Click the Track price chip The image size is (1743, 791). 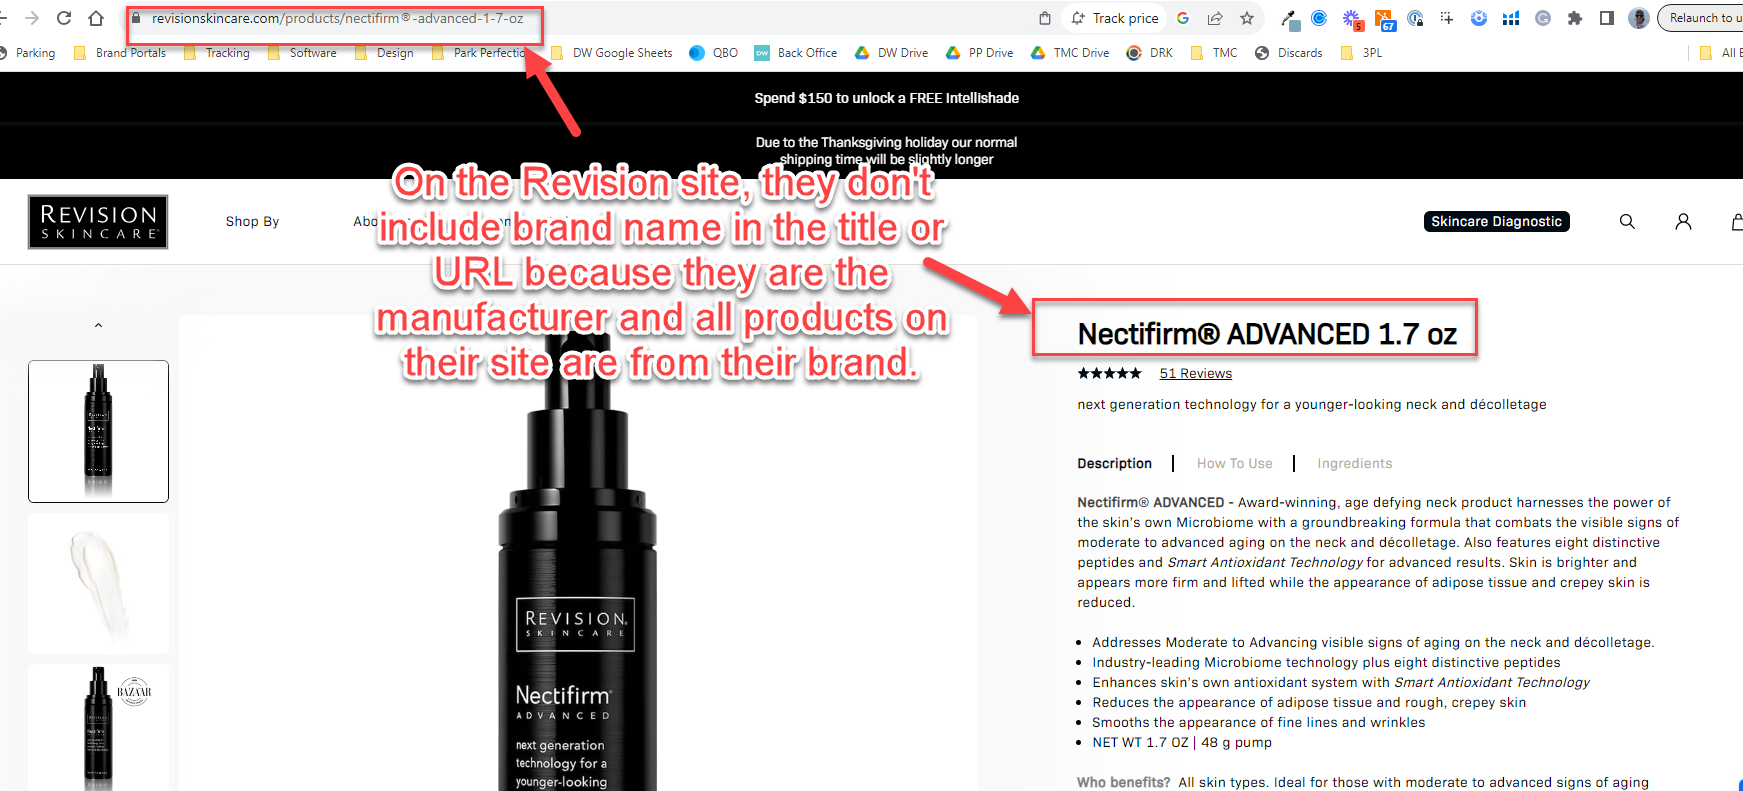tap(1115, 18)
